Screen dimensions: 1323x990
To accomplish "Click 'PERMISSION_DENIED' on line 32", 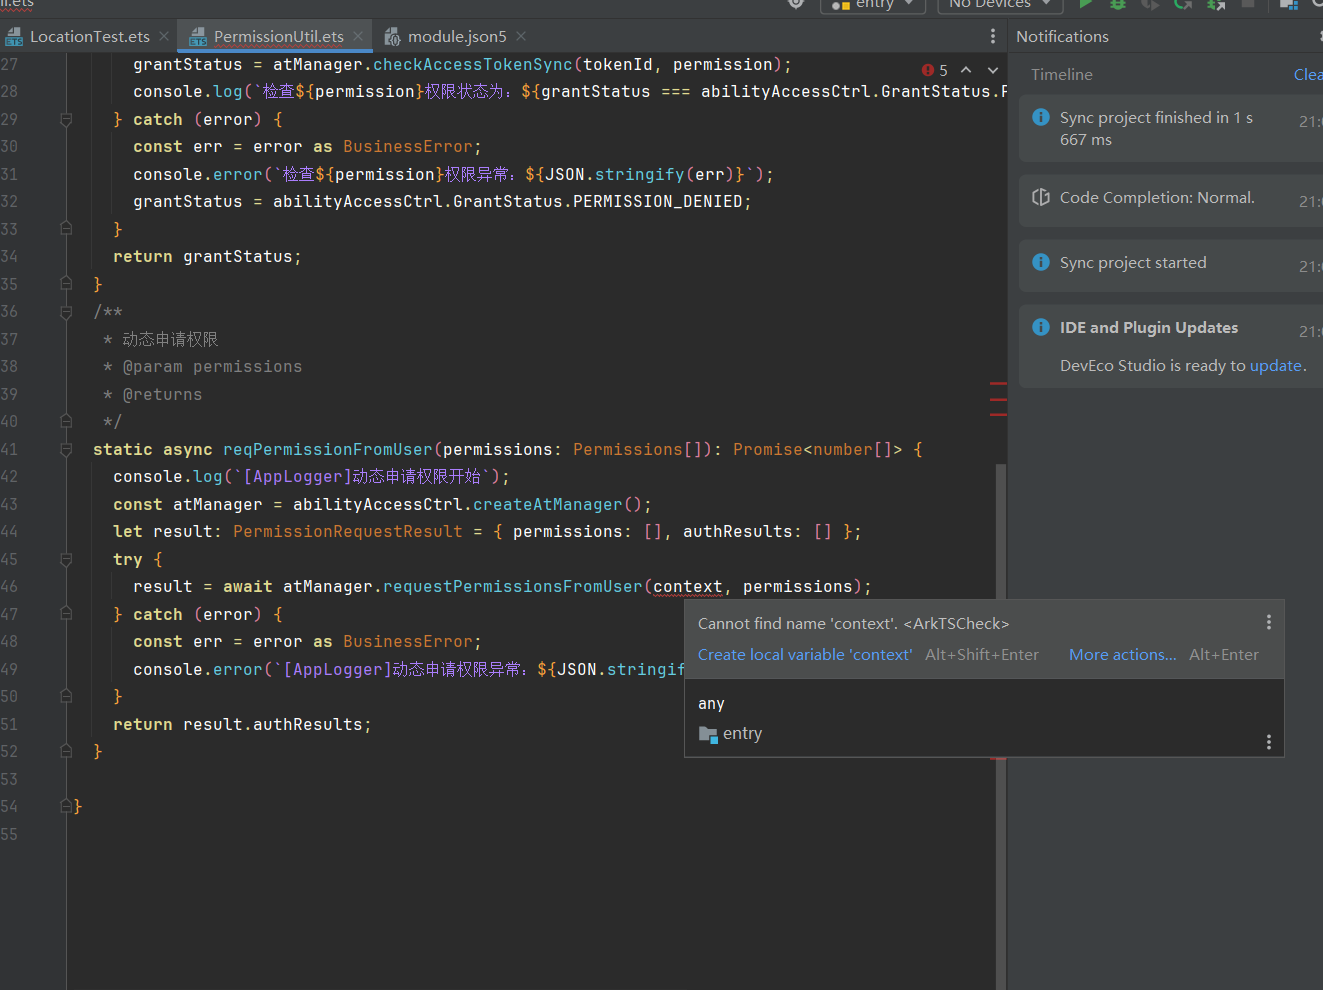I will (x=657, y=202).
